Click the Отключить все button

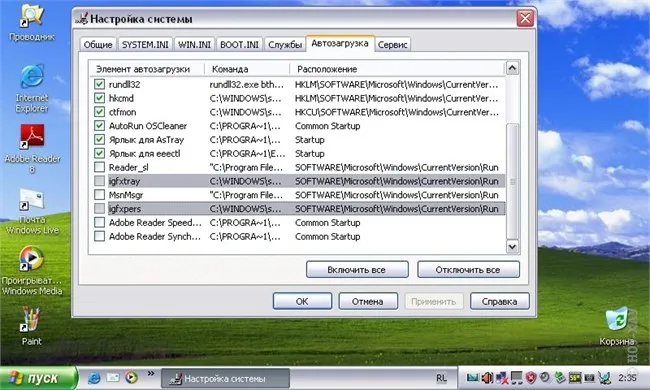[x=468, y=270]
